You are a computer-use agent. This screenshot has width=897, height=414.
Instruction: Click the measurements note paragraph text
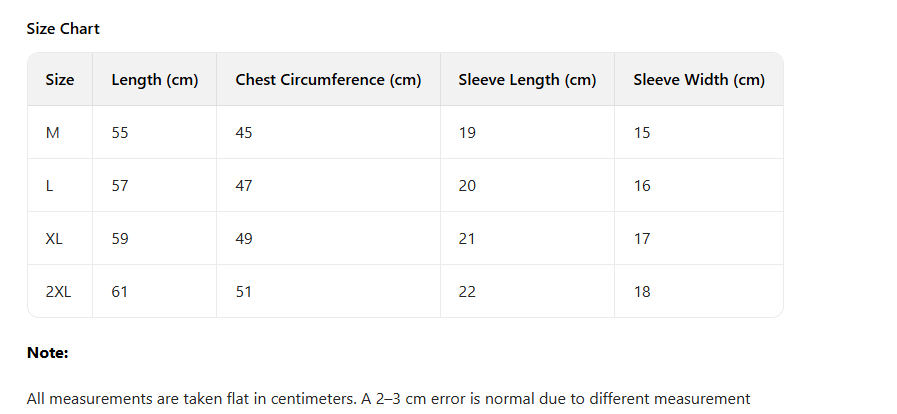point(388,399)
